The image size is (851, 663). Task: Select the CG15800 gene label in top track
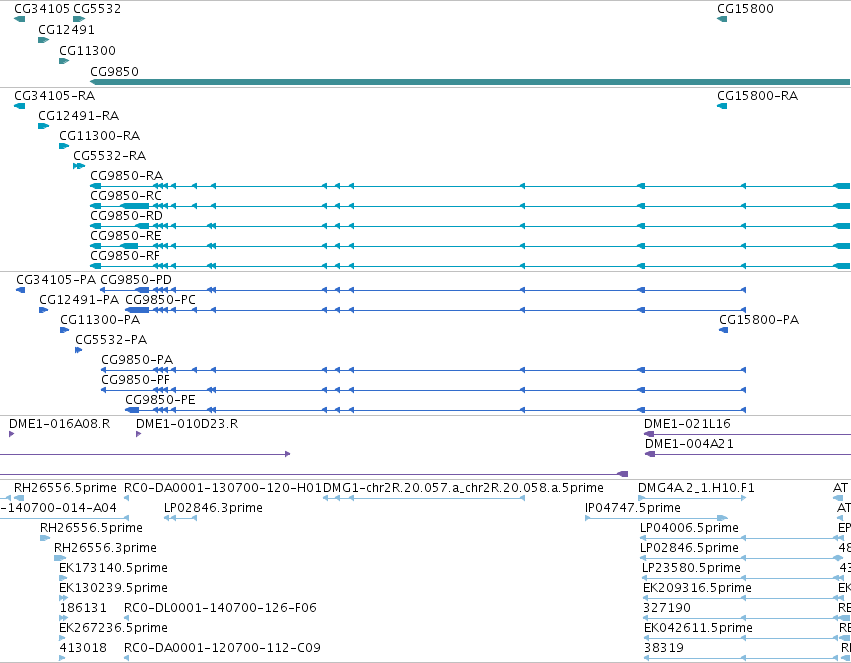(x=745, y=9)
